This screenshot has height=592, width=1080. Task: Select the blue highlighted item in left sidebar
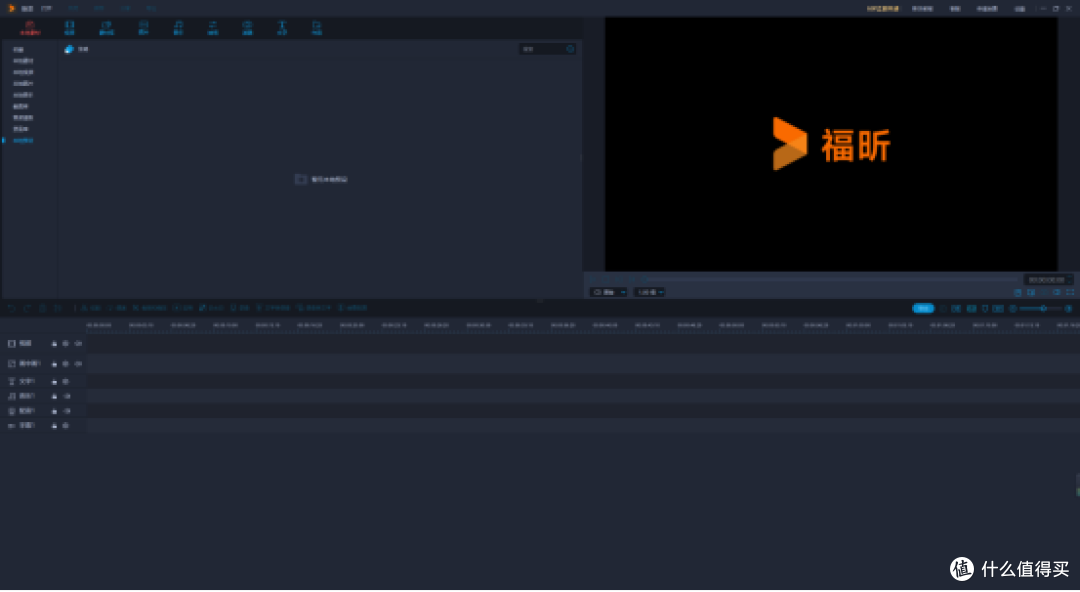[x=23, y=141]
